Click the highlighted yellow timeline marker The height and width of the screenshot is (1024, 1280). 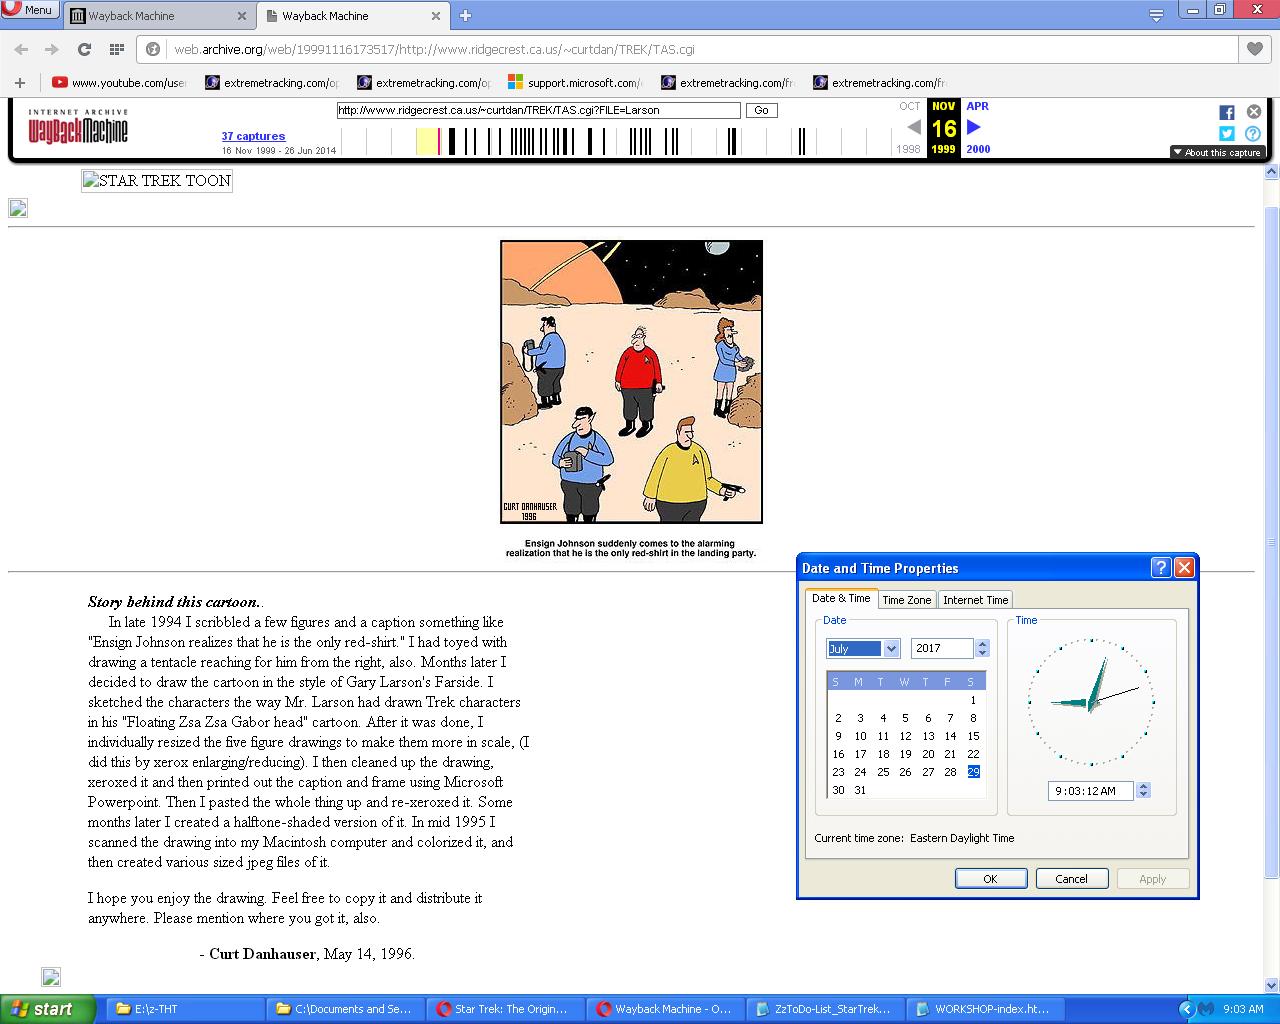point(427,141)
